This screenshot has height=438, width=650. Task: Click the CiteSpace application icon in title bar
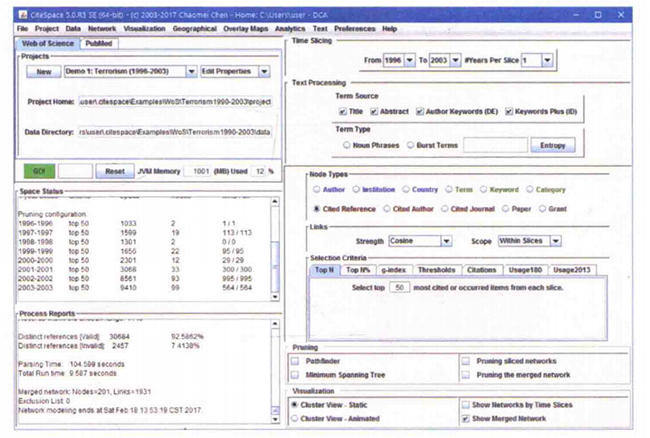point(24,17)
